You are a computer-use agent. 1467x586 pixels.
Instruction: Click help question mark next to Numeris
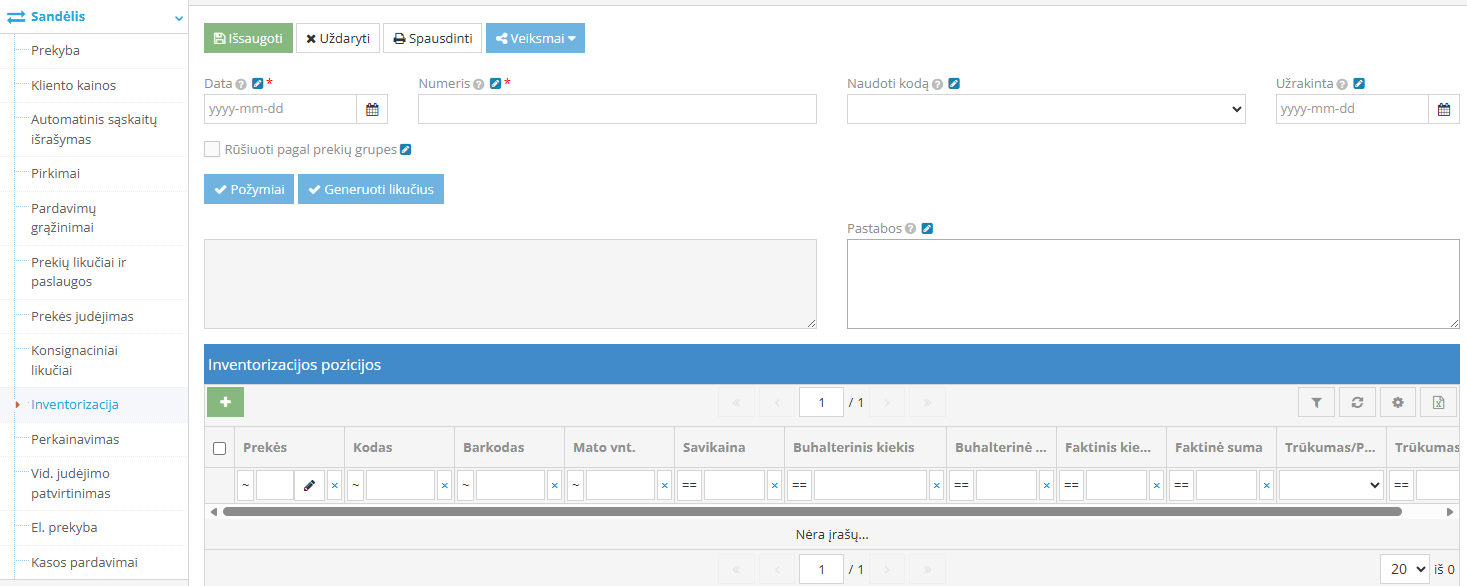[x=479, y=85]
